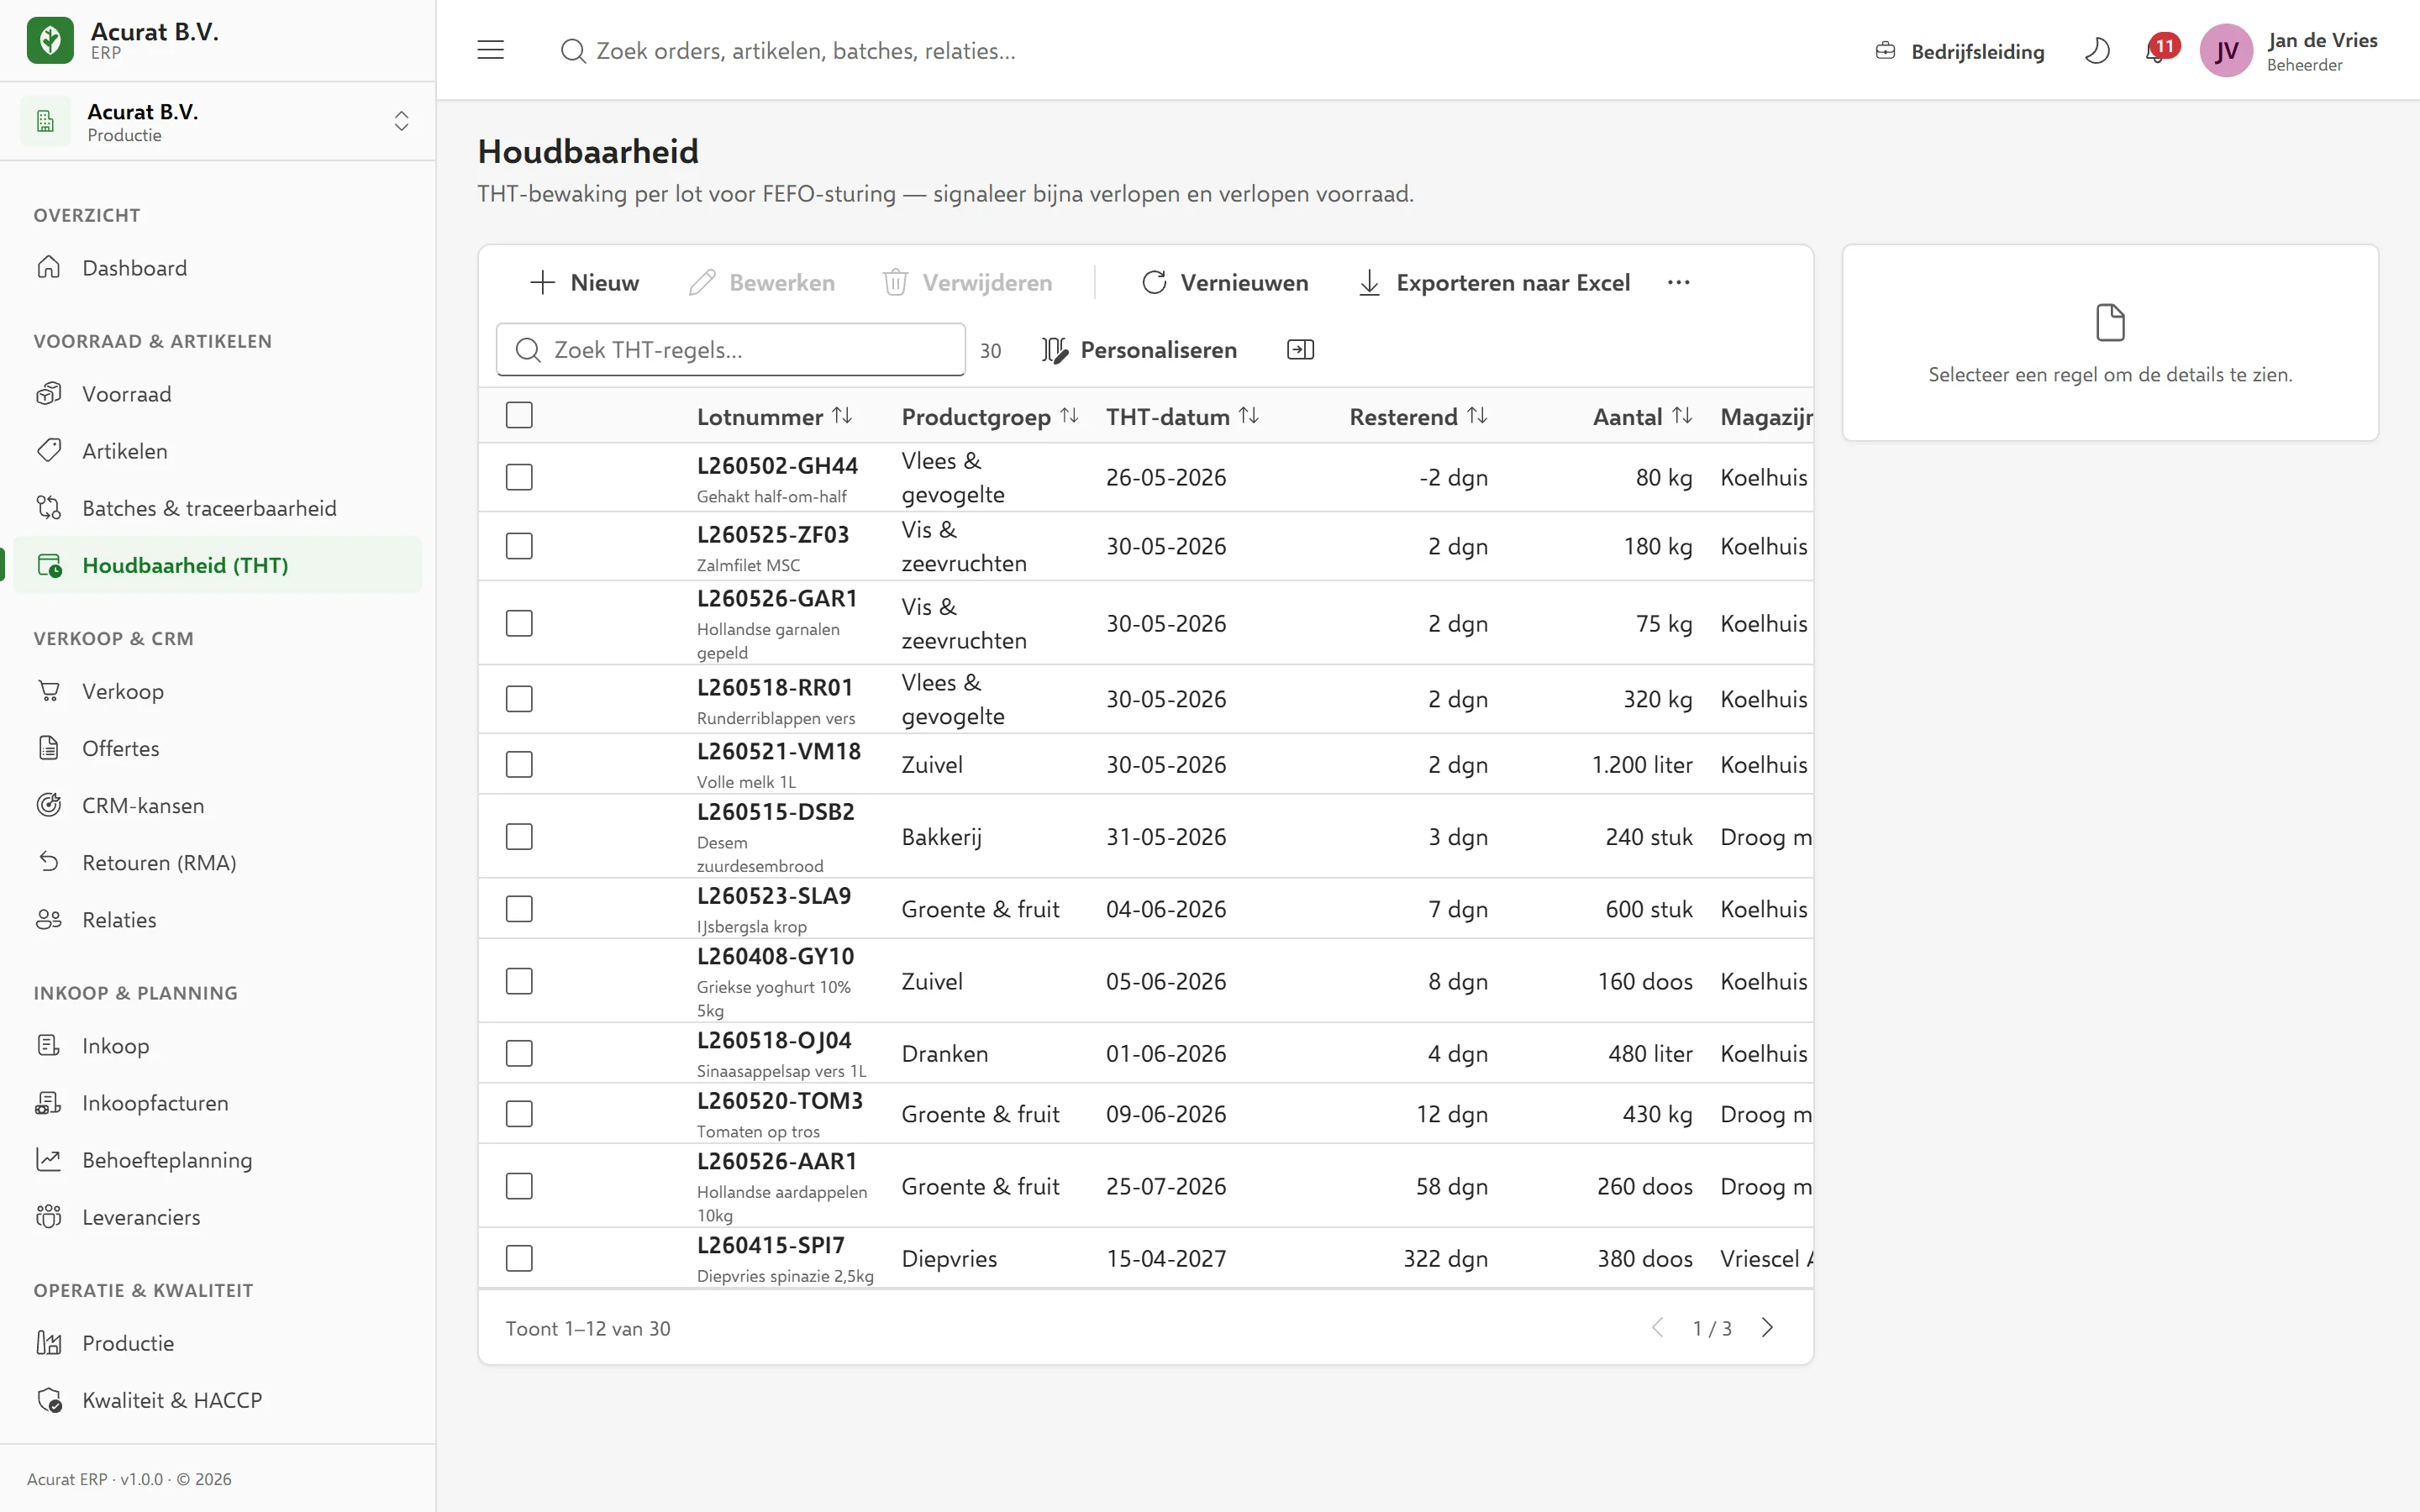Click the Bewerken button
The image size is (2420, 1512).
click(x=762, y=283)
